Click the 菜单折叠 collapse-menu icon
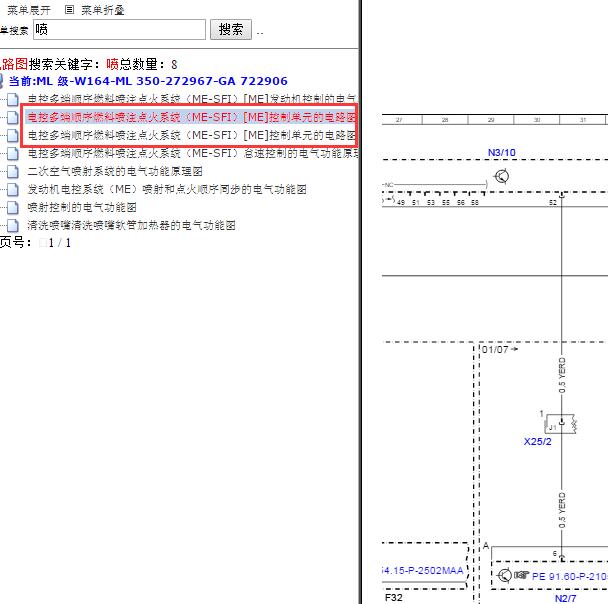 [69, 10]
